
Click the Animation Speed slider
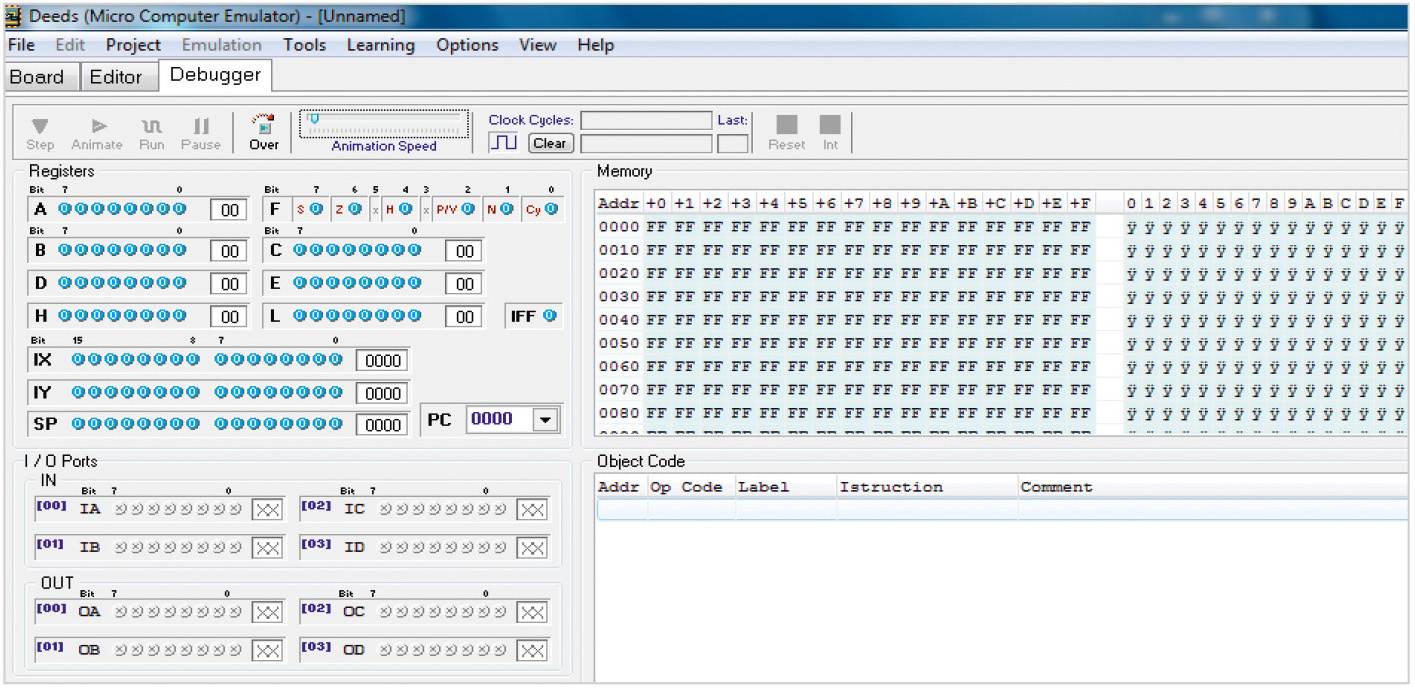[x=384, y=119]
